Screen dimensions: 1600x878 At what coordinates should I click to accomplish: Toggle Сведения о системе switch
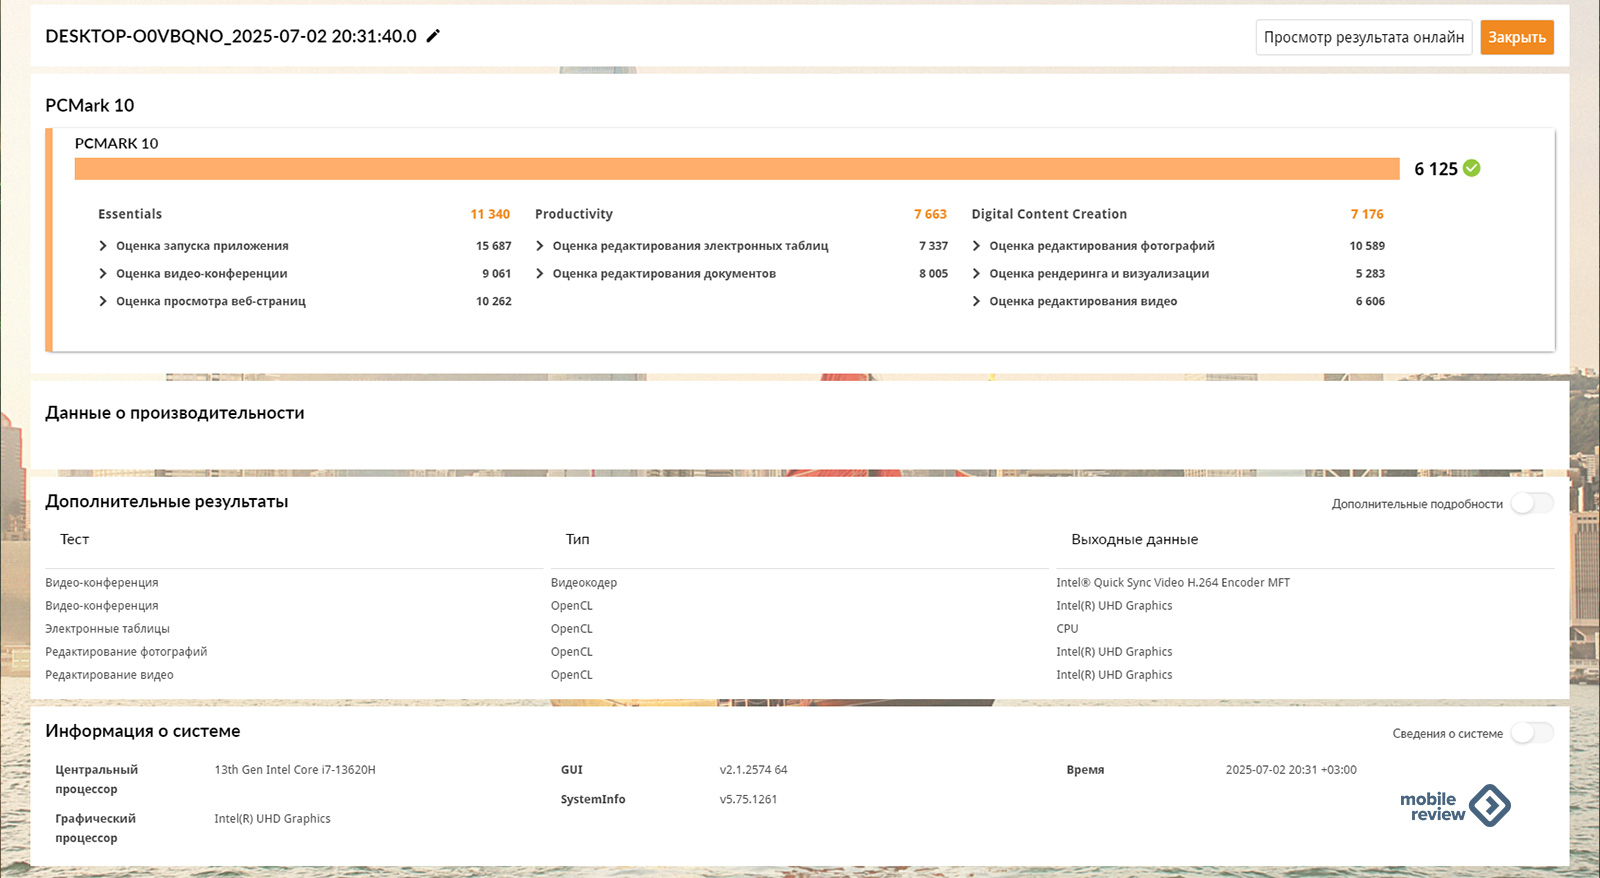point(1532,733)
